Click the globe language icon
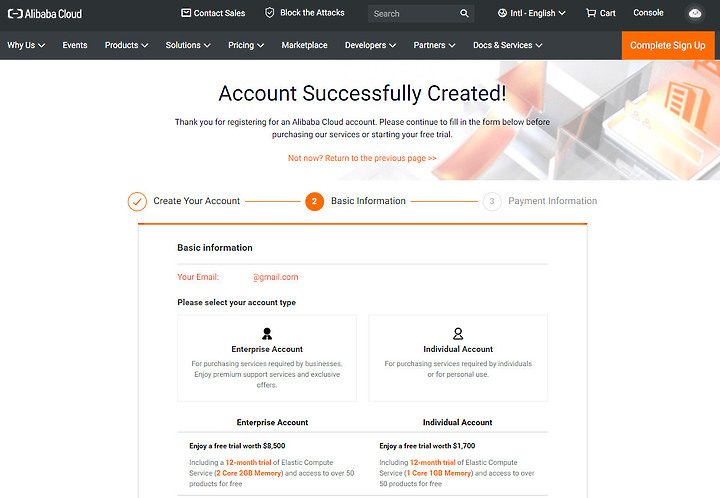 point(502,13)
